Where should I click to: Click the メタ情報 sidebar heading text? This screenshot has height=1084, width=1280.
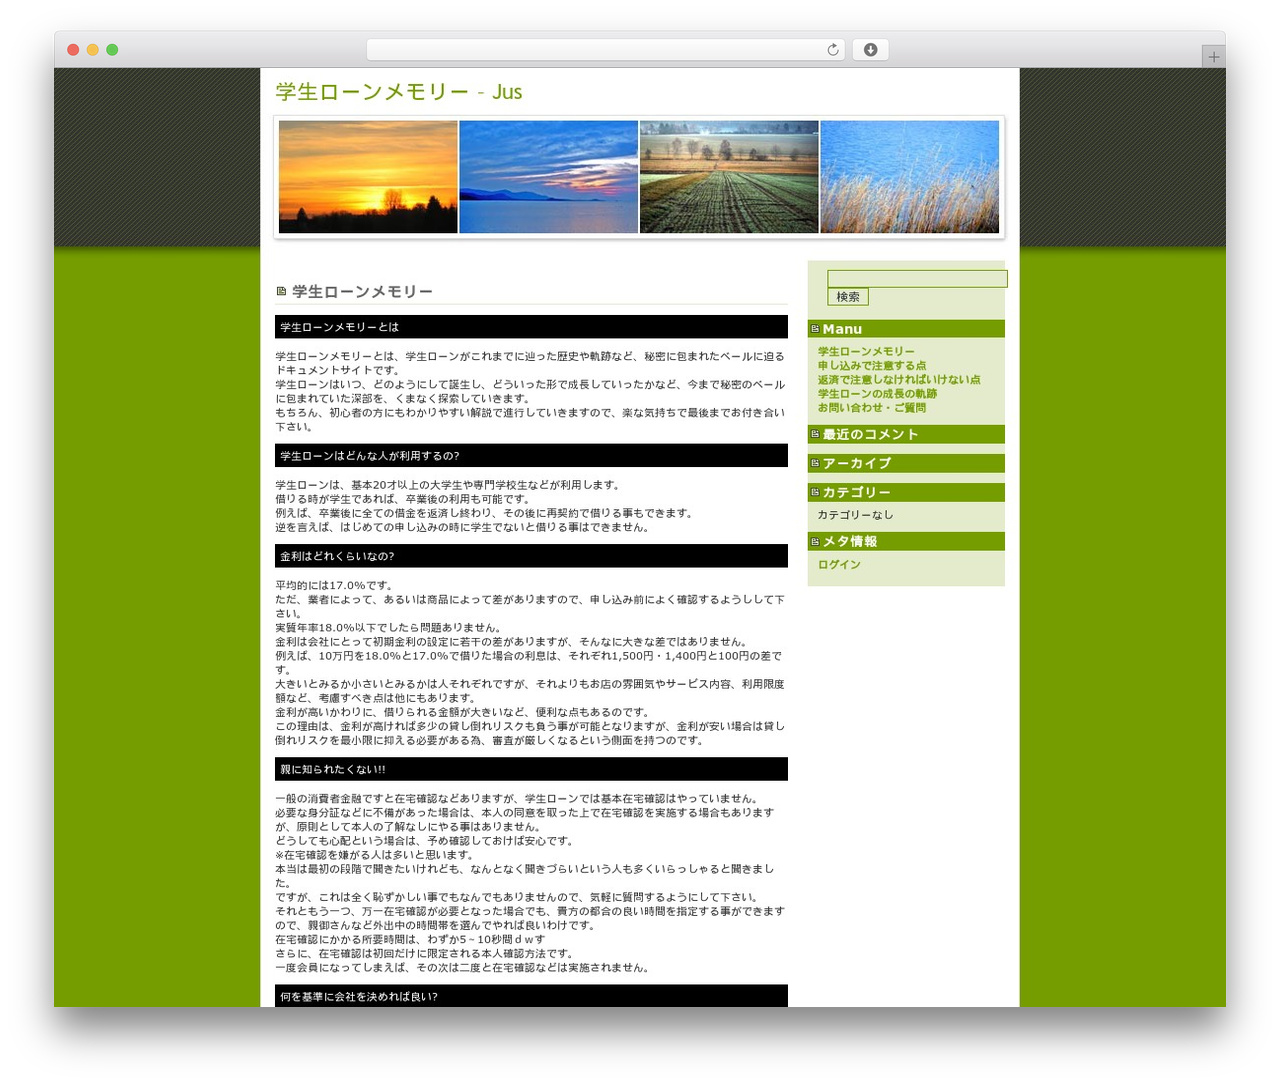(x=850, y=541)
